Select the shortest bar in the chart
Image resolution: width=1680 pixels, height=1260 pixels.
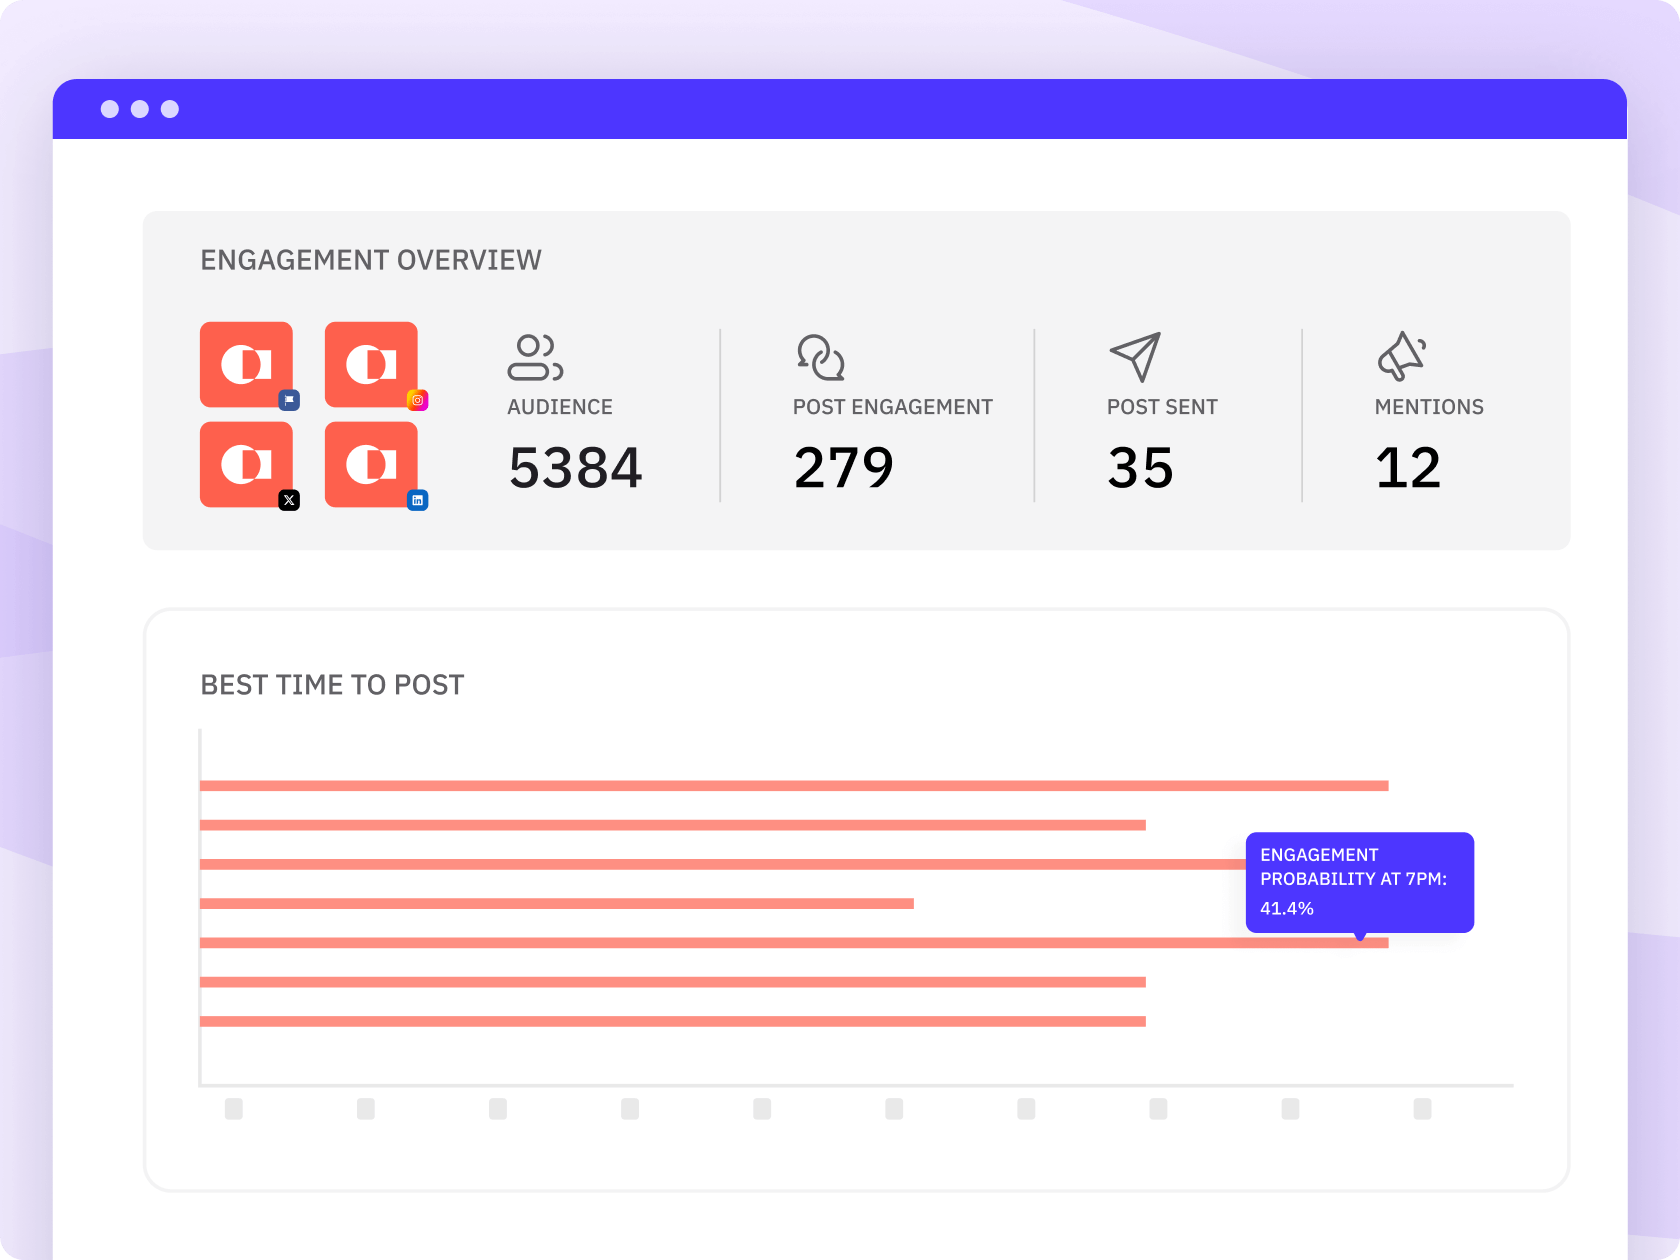[x=556, y=904]
